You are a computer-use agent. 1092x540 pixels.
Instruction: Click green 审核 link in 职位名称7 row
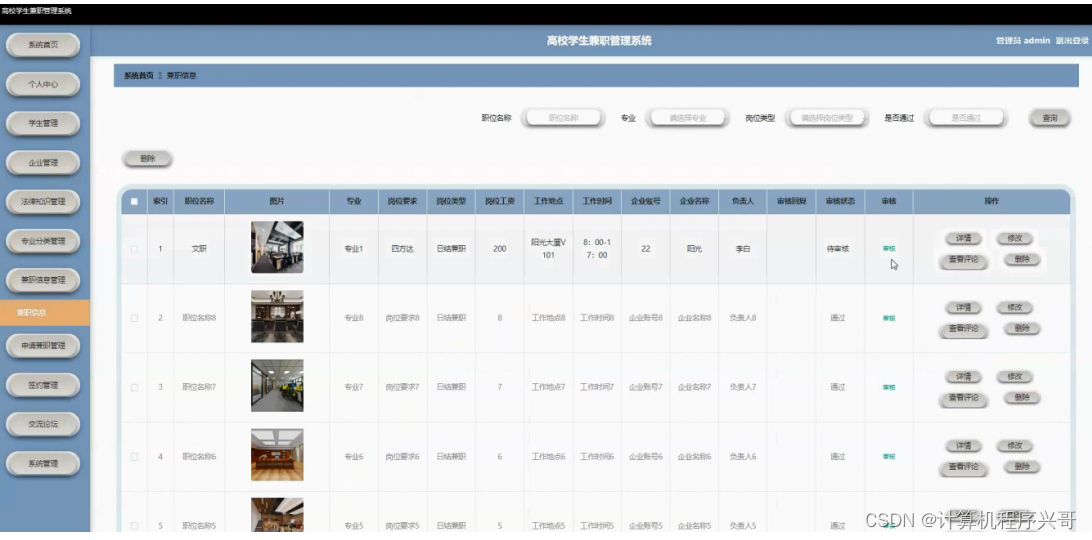tap(889, 387)
